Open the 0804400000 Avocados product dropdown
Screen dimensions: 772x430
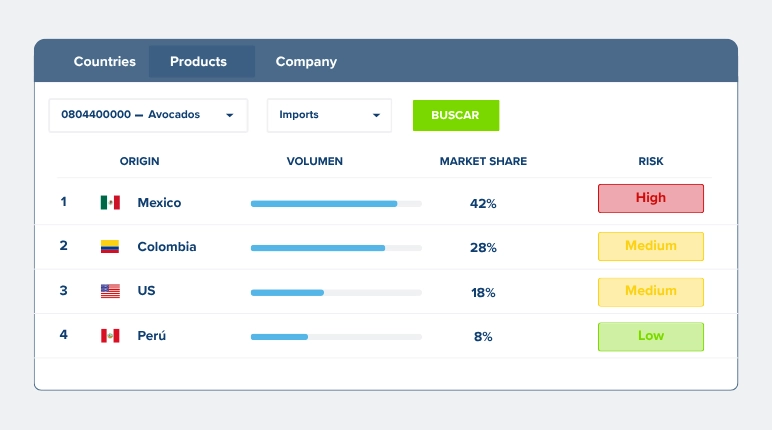pos(148,115)
